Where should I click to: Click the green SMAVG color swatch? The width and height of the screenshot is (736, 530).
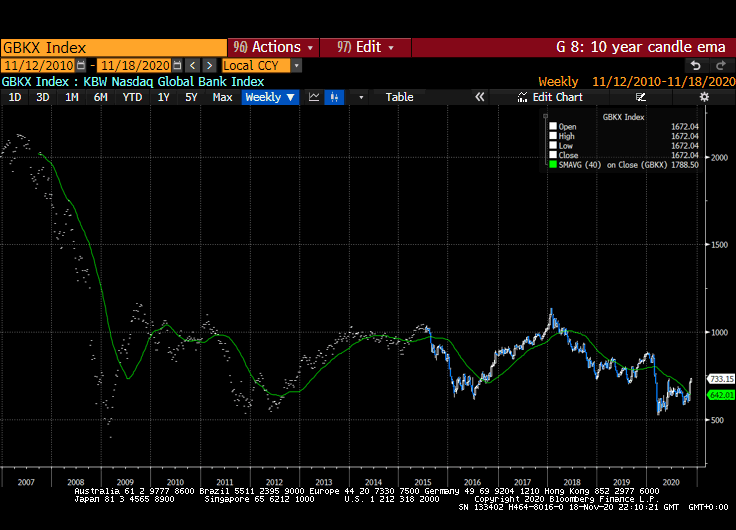click(x=552, y=165)
